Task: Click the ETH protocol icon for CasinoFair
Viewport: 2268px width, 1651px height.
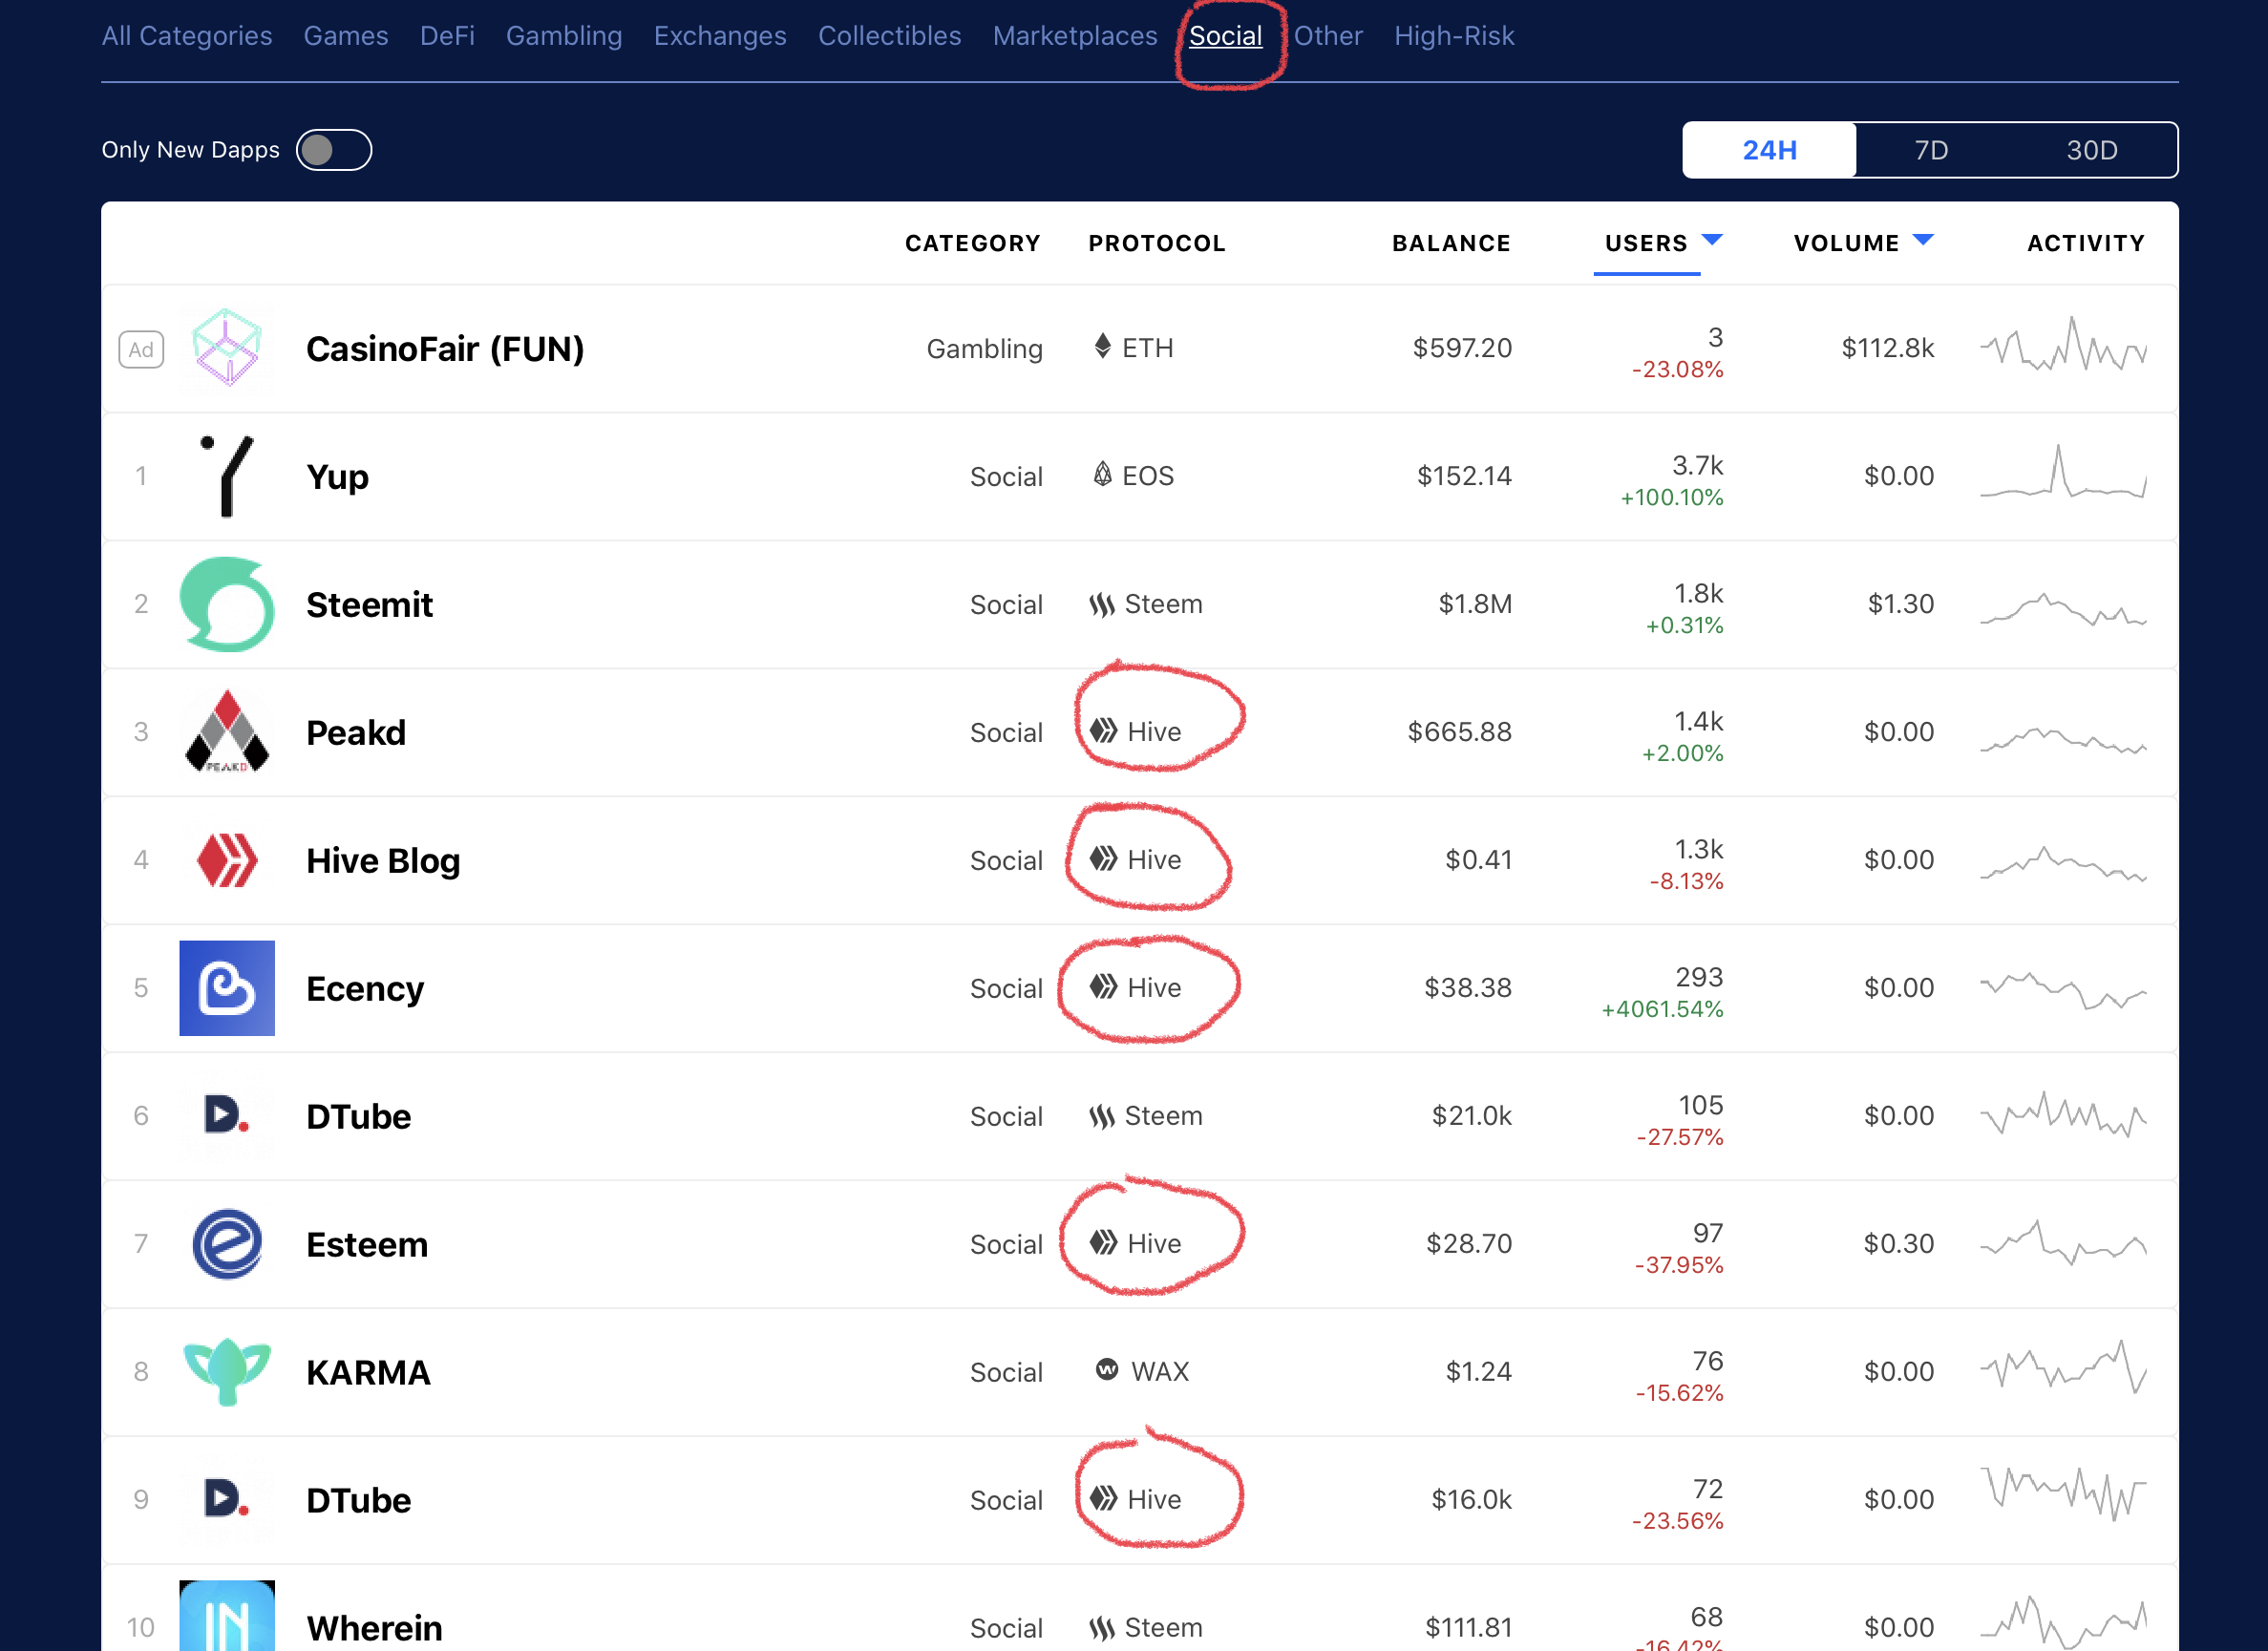Action: (x=1102, y=347)
